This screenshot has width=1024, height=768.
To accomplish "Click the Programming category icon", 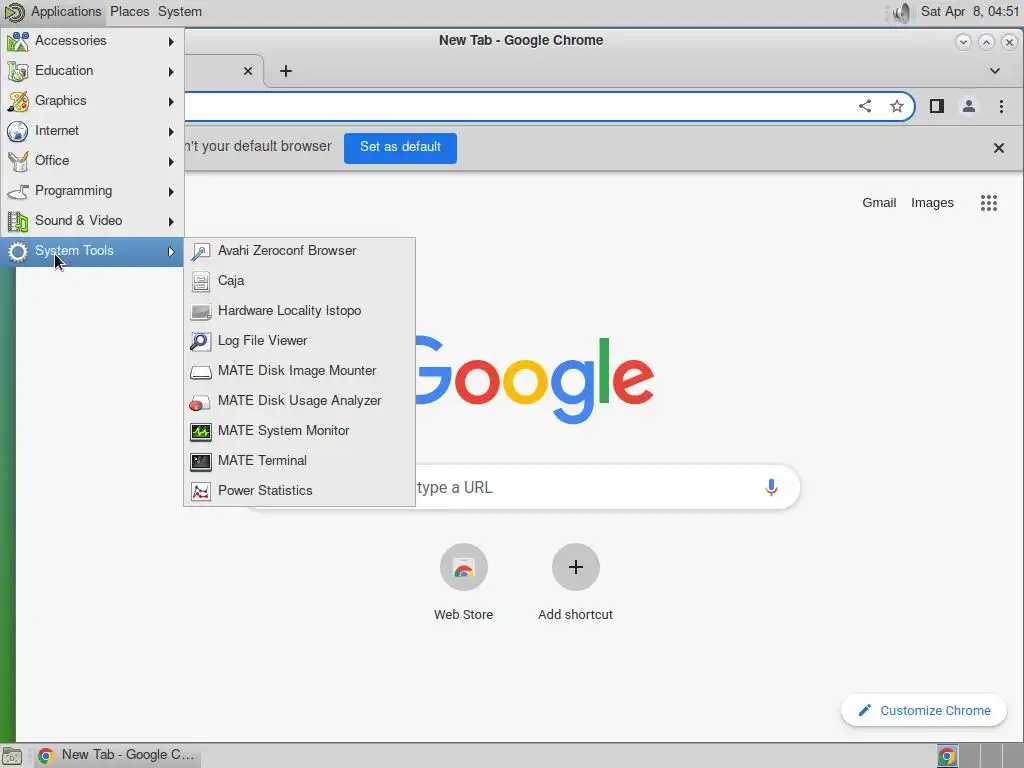I will coord(18,191).
